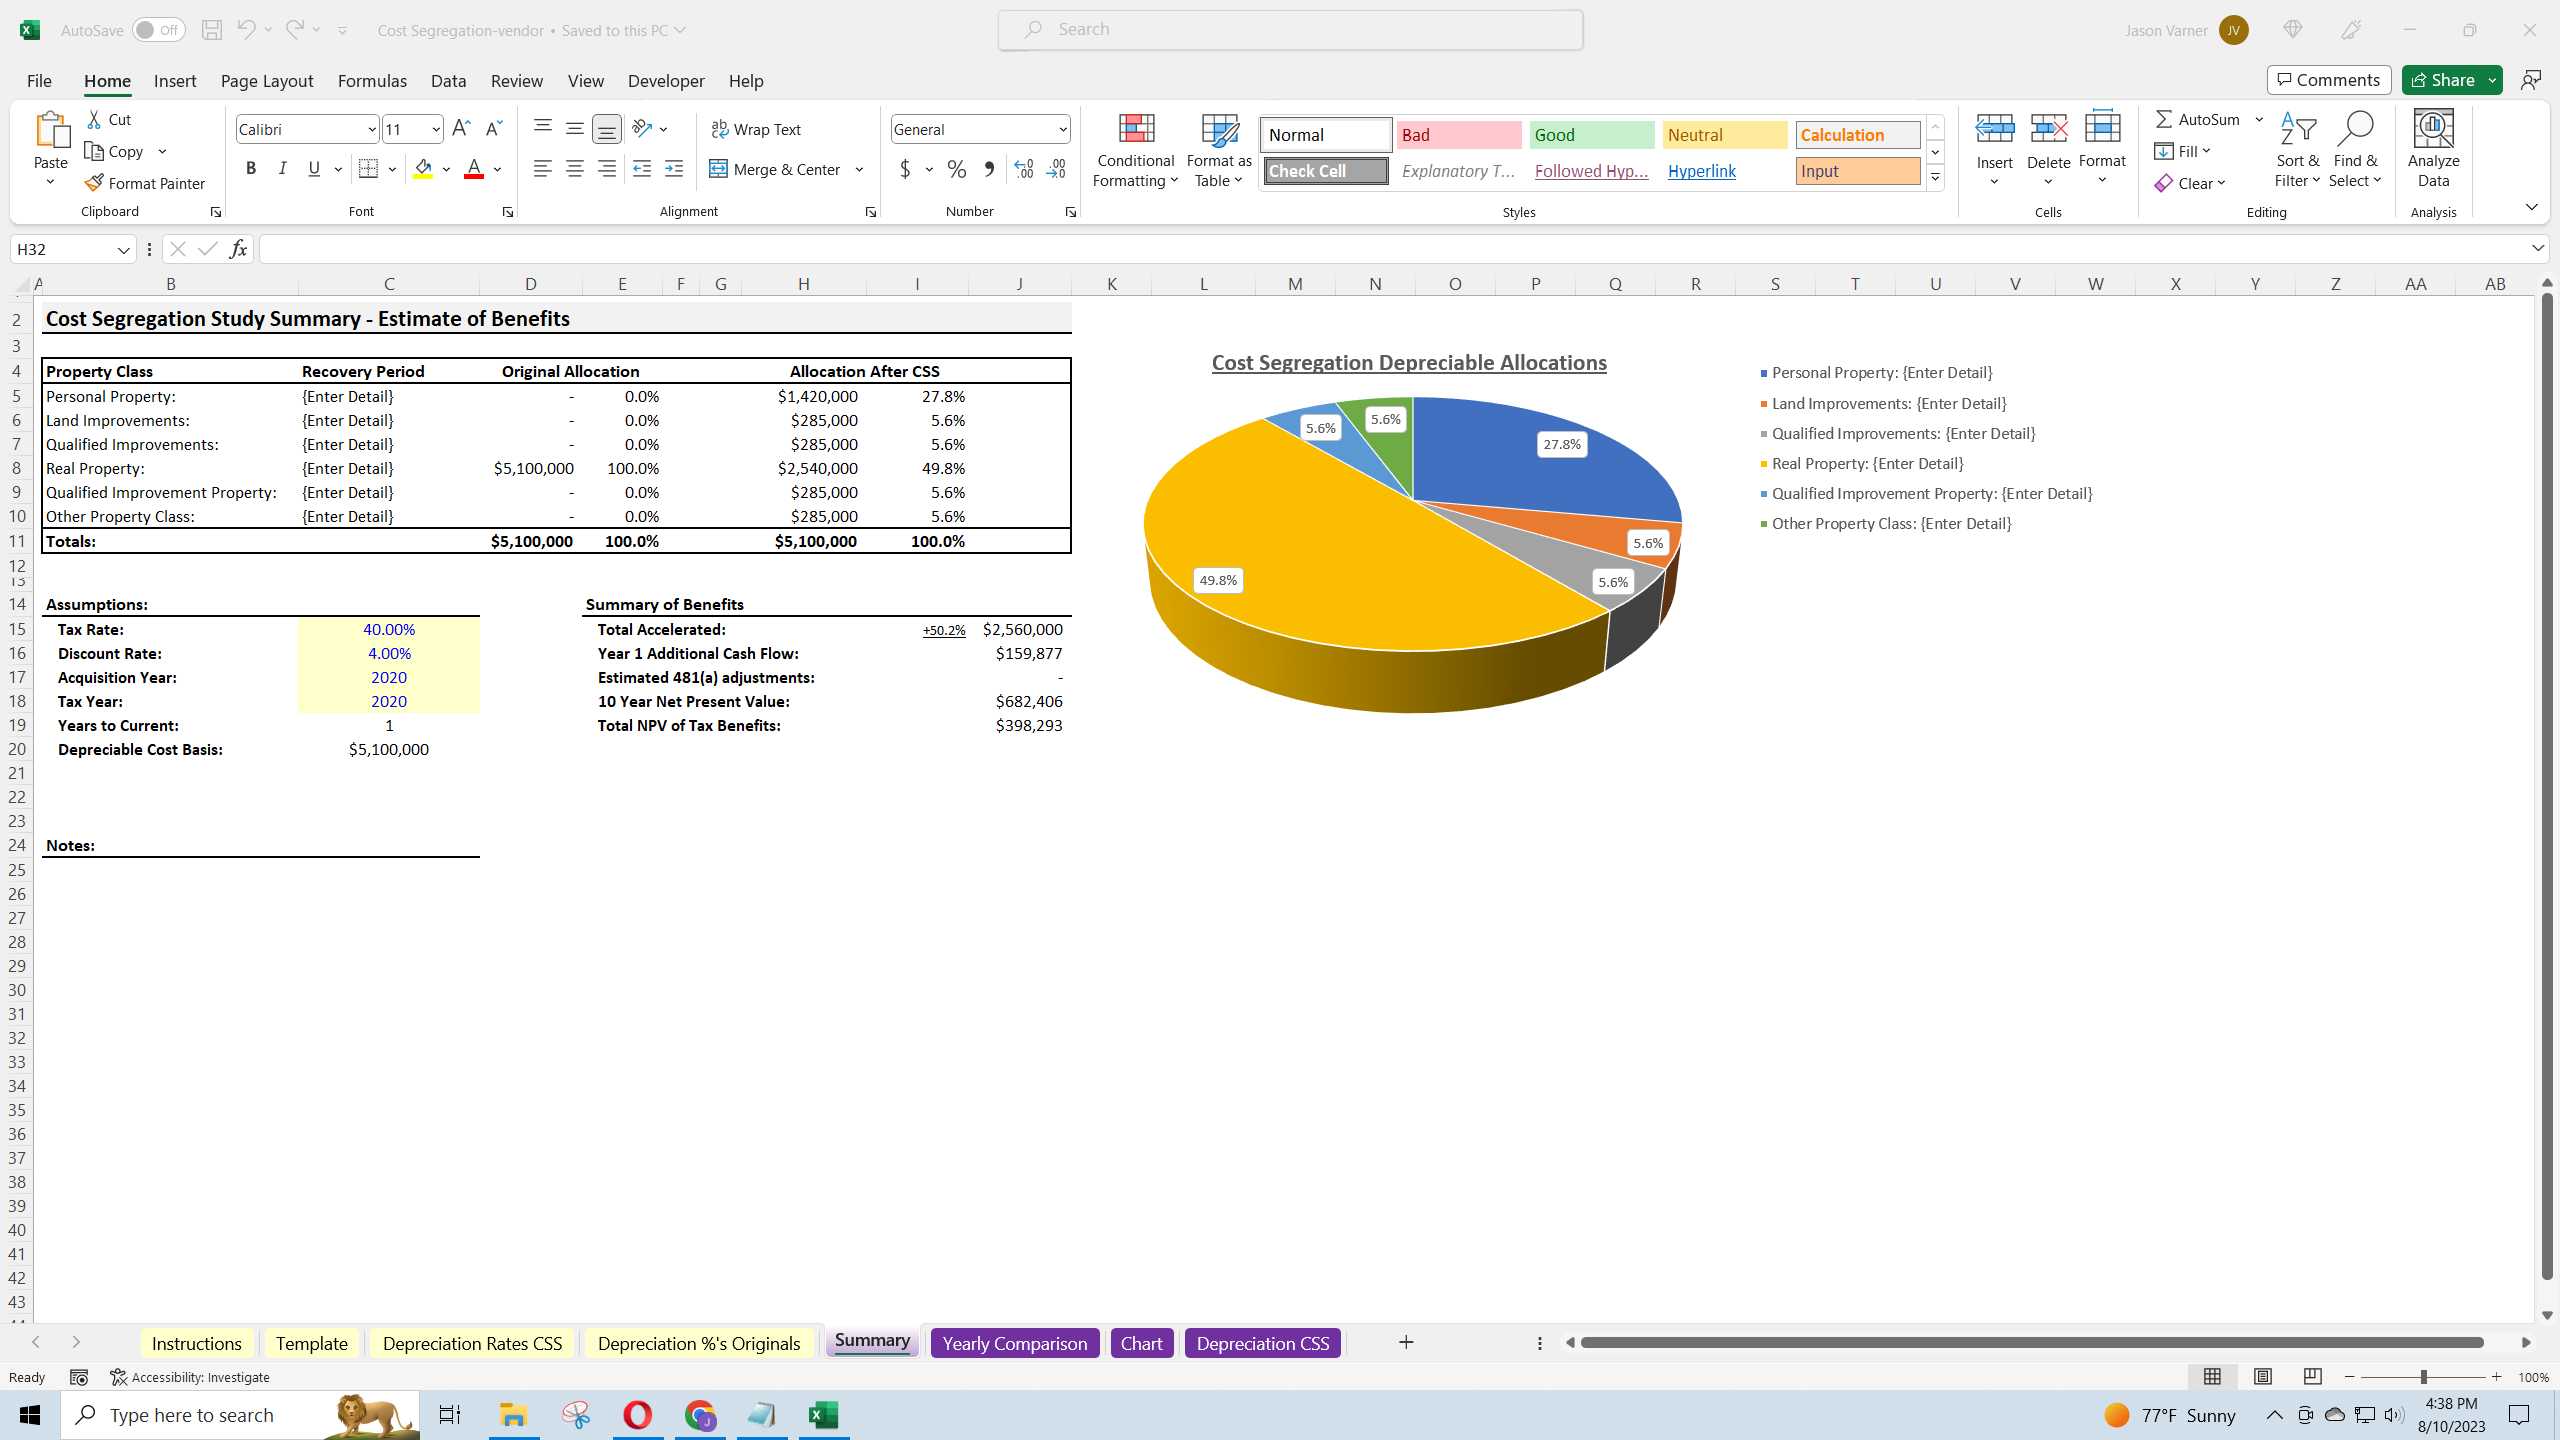This screenshot has width=2560, height=1440.
Task: Open the font name dropdown
Action: (371, 129)
